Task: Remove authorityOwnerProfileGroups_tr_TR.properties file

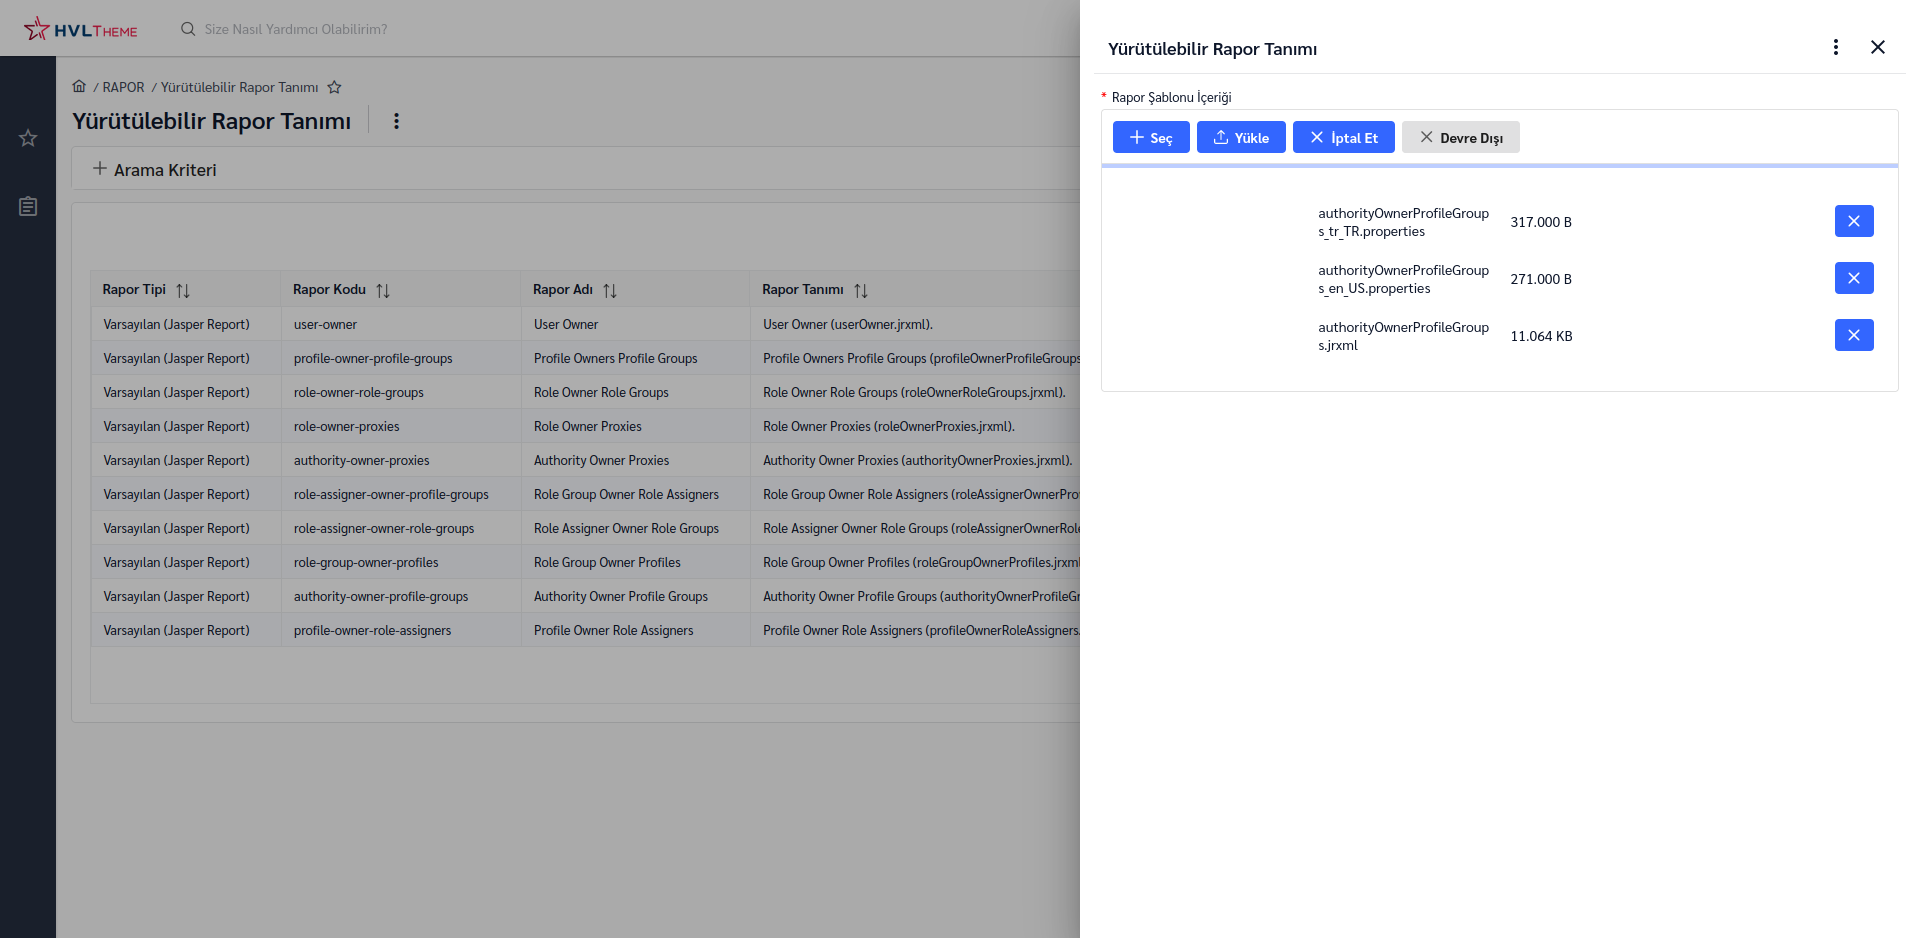Action: (x=1853, y=221)
